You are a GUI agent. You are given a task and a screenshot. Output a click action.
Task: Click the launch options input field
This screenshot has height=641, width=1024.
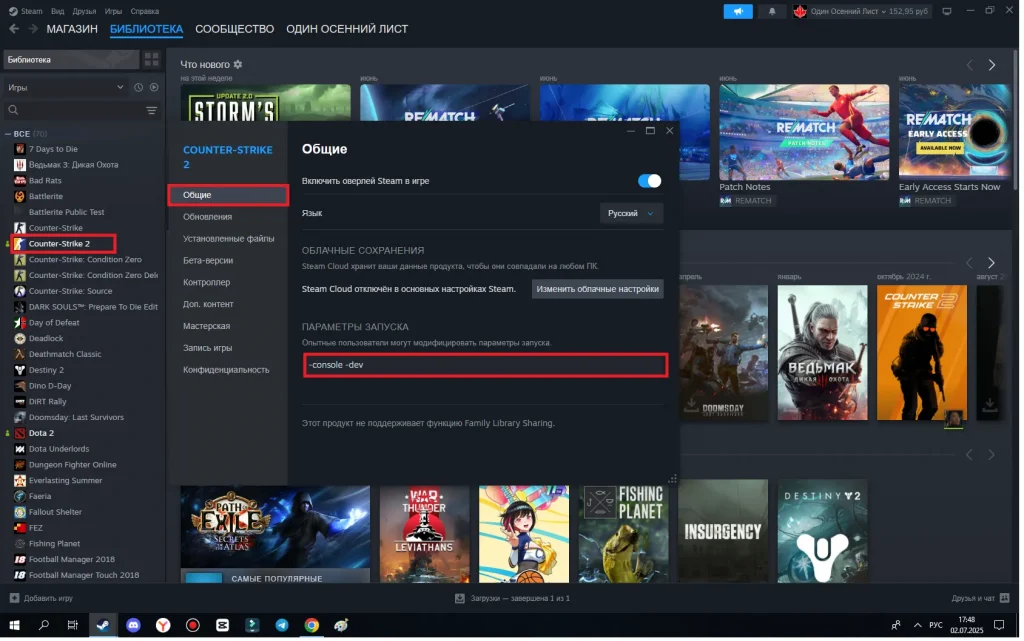point(486,365)
